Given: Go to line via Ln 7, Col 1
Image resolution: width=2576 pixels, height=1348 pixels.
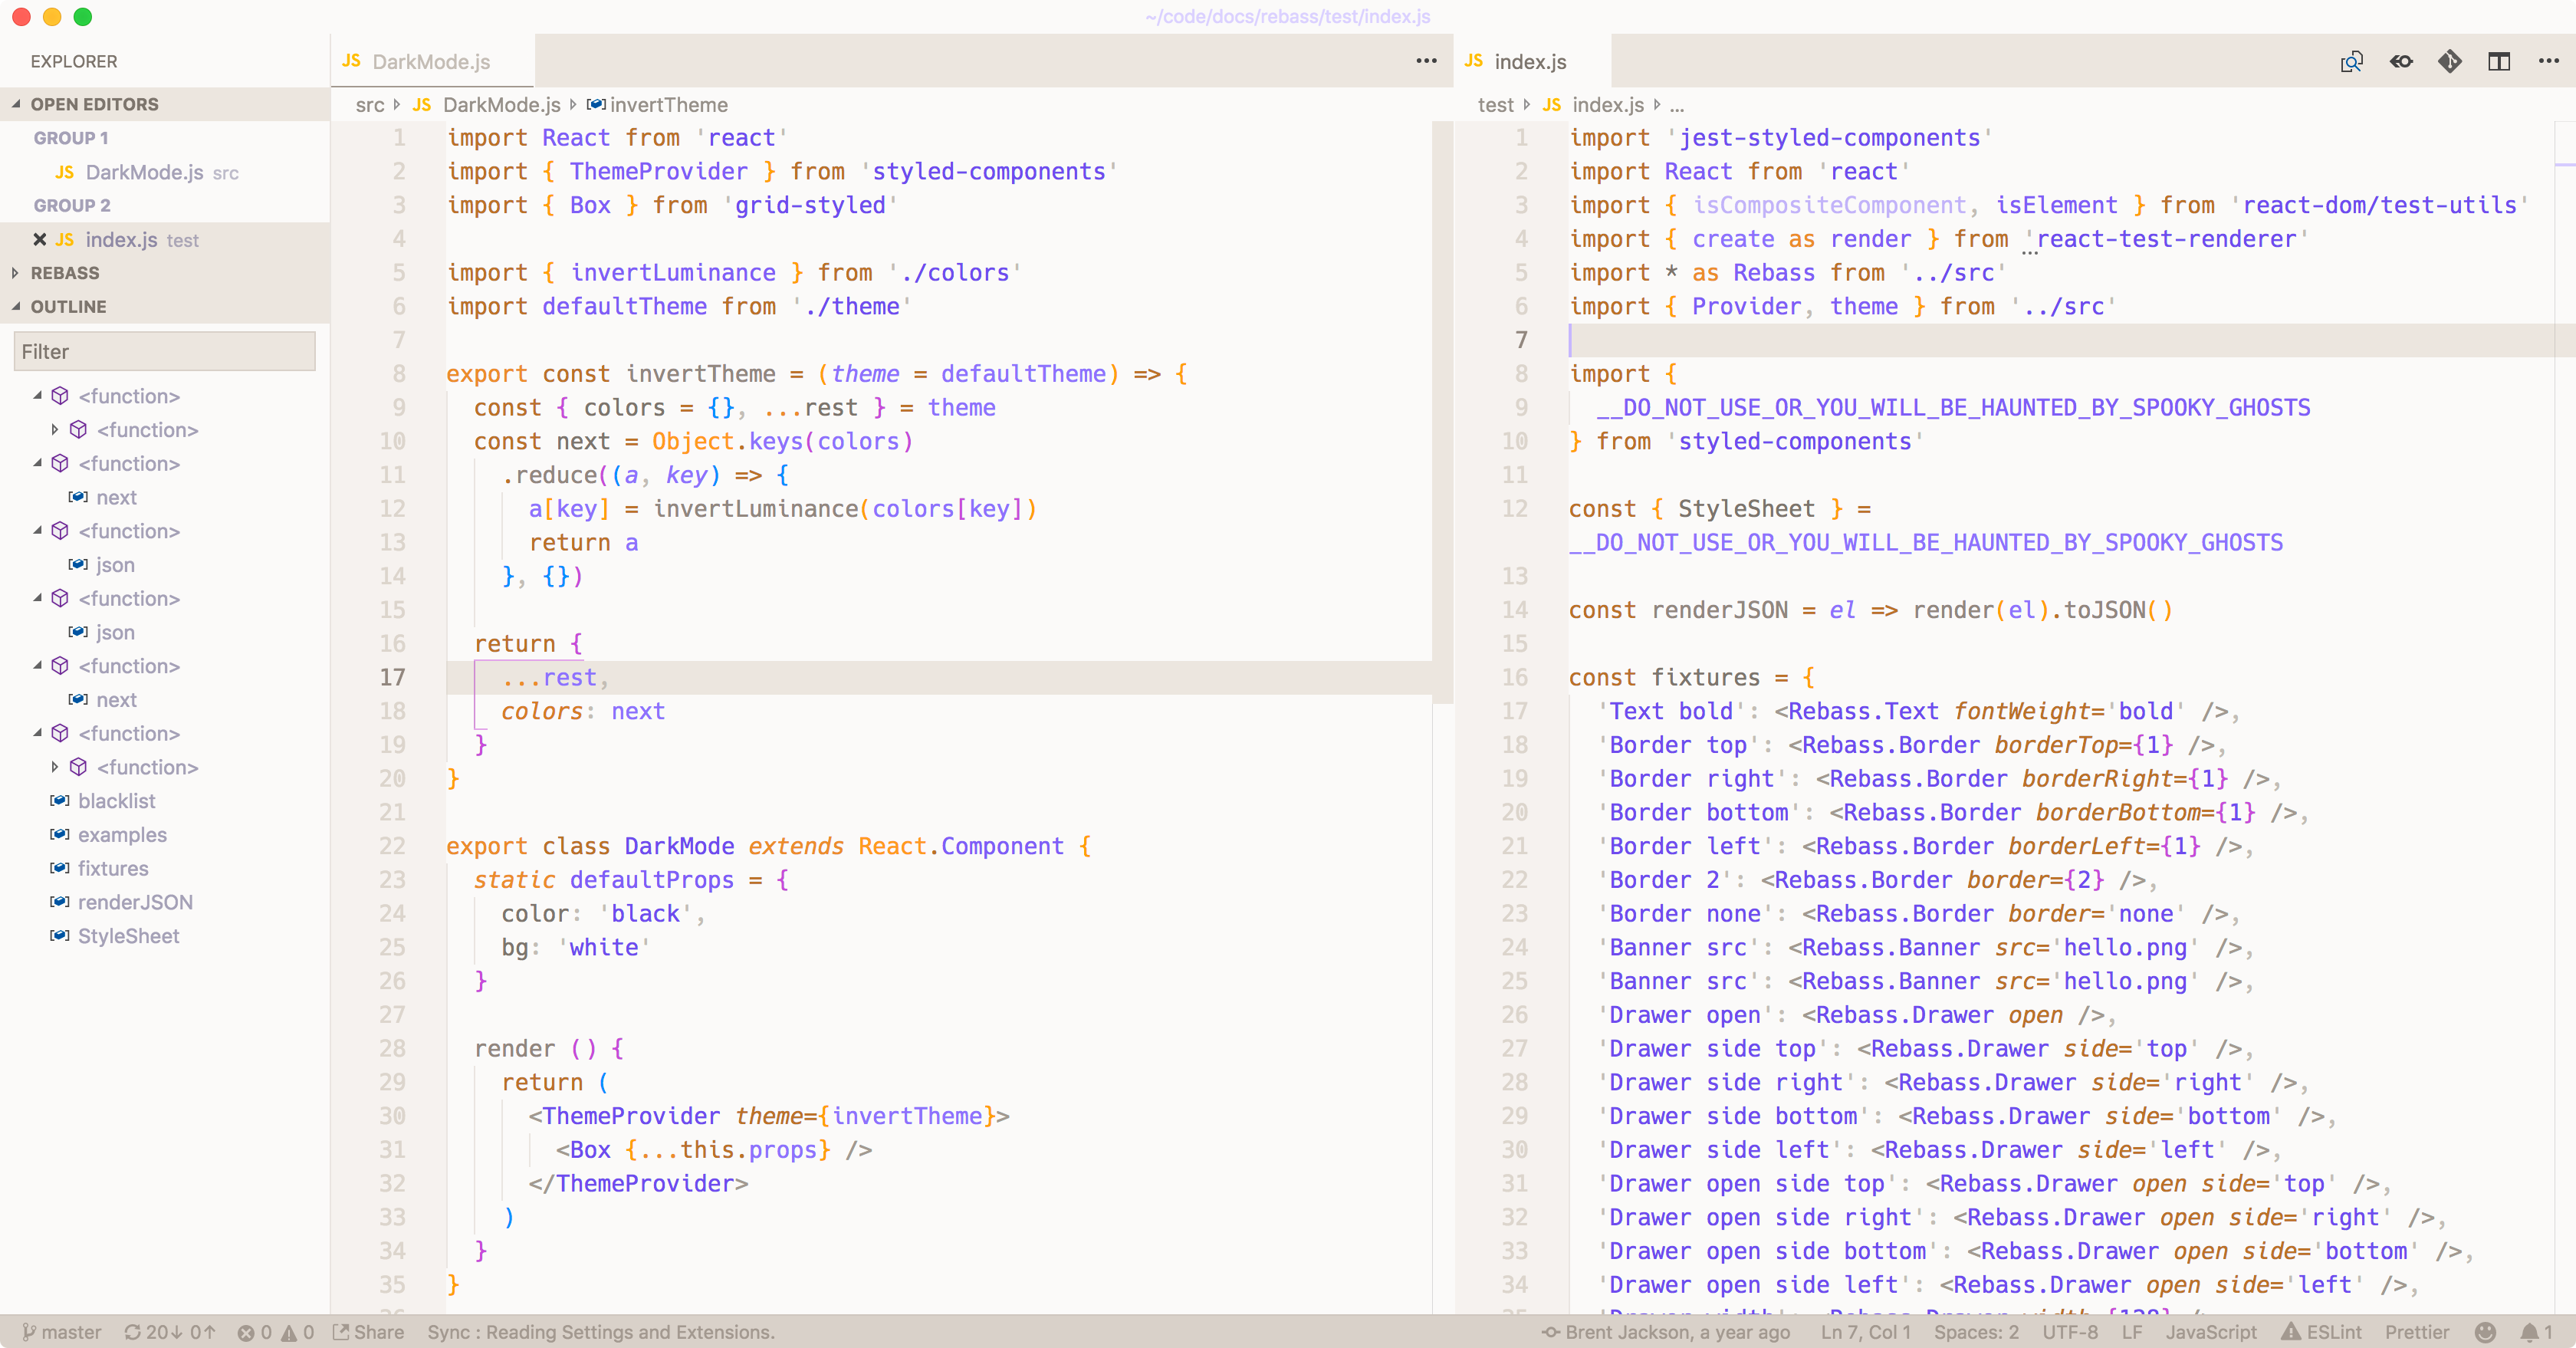Looking at the screenshot, I should coord(1865,1332).
